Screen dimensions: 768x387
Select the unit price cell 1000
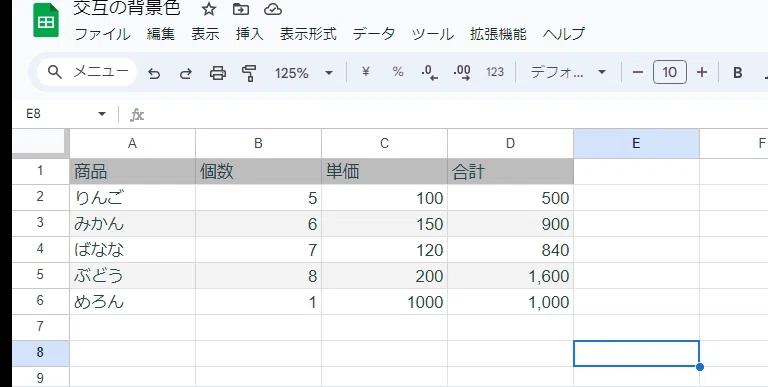(x=384, y=302)
